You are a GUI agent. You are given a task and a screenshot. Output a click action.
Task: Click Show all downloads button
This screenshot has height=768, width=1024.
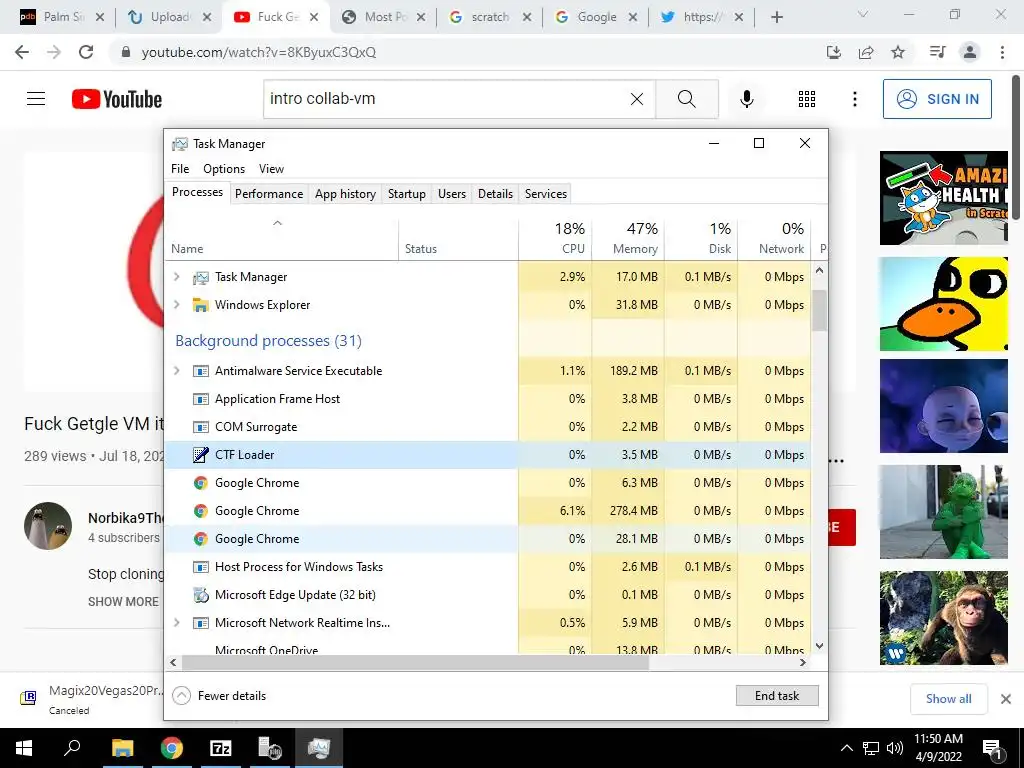point(948,699)
